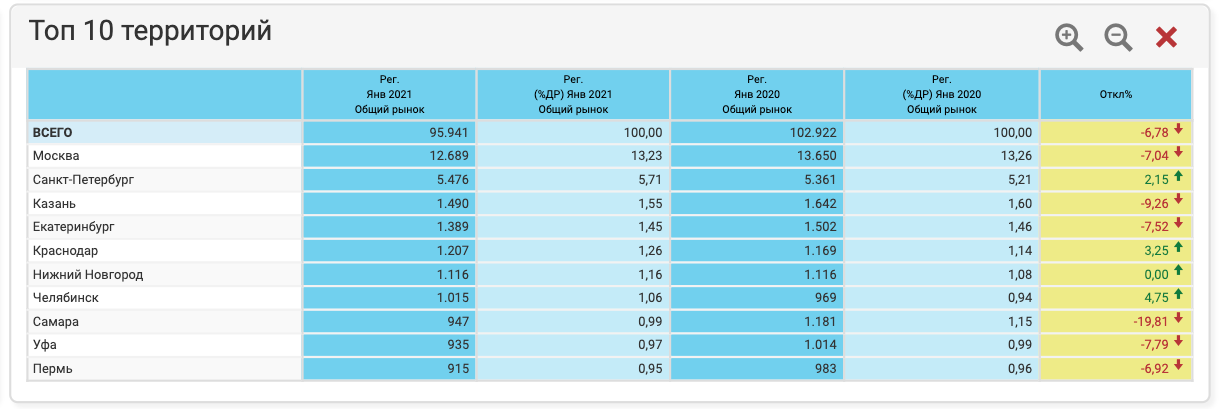The image size is (1228, 409).
Task: Click the Рег. (%ДР) Янв 2020 header
Action: pyautogui.click(x=941, y=95)
